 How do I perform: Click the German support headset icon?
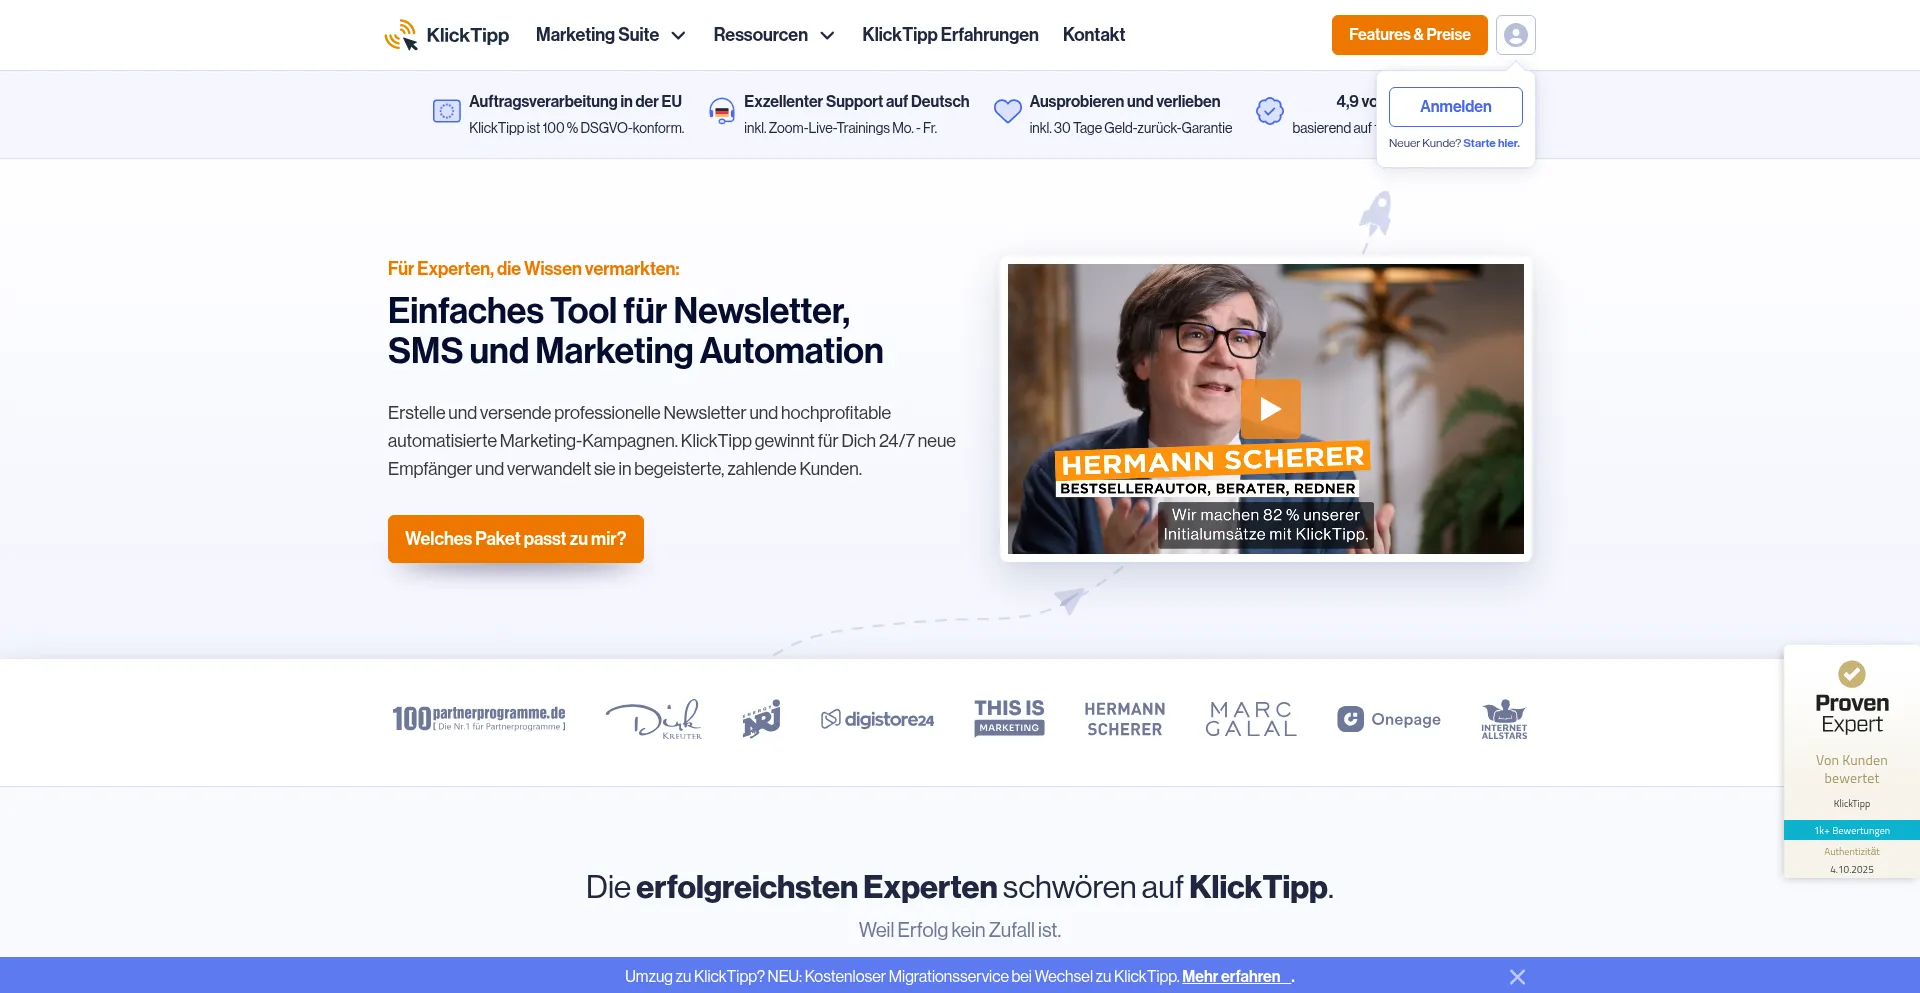(x=721, y=111)
